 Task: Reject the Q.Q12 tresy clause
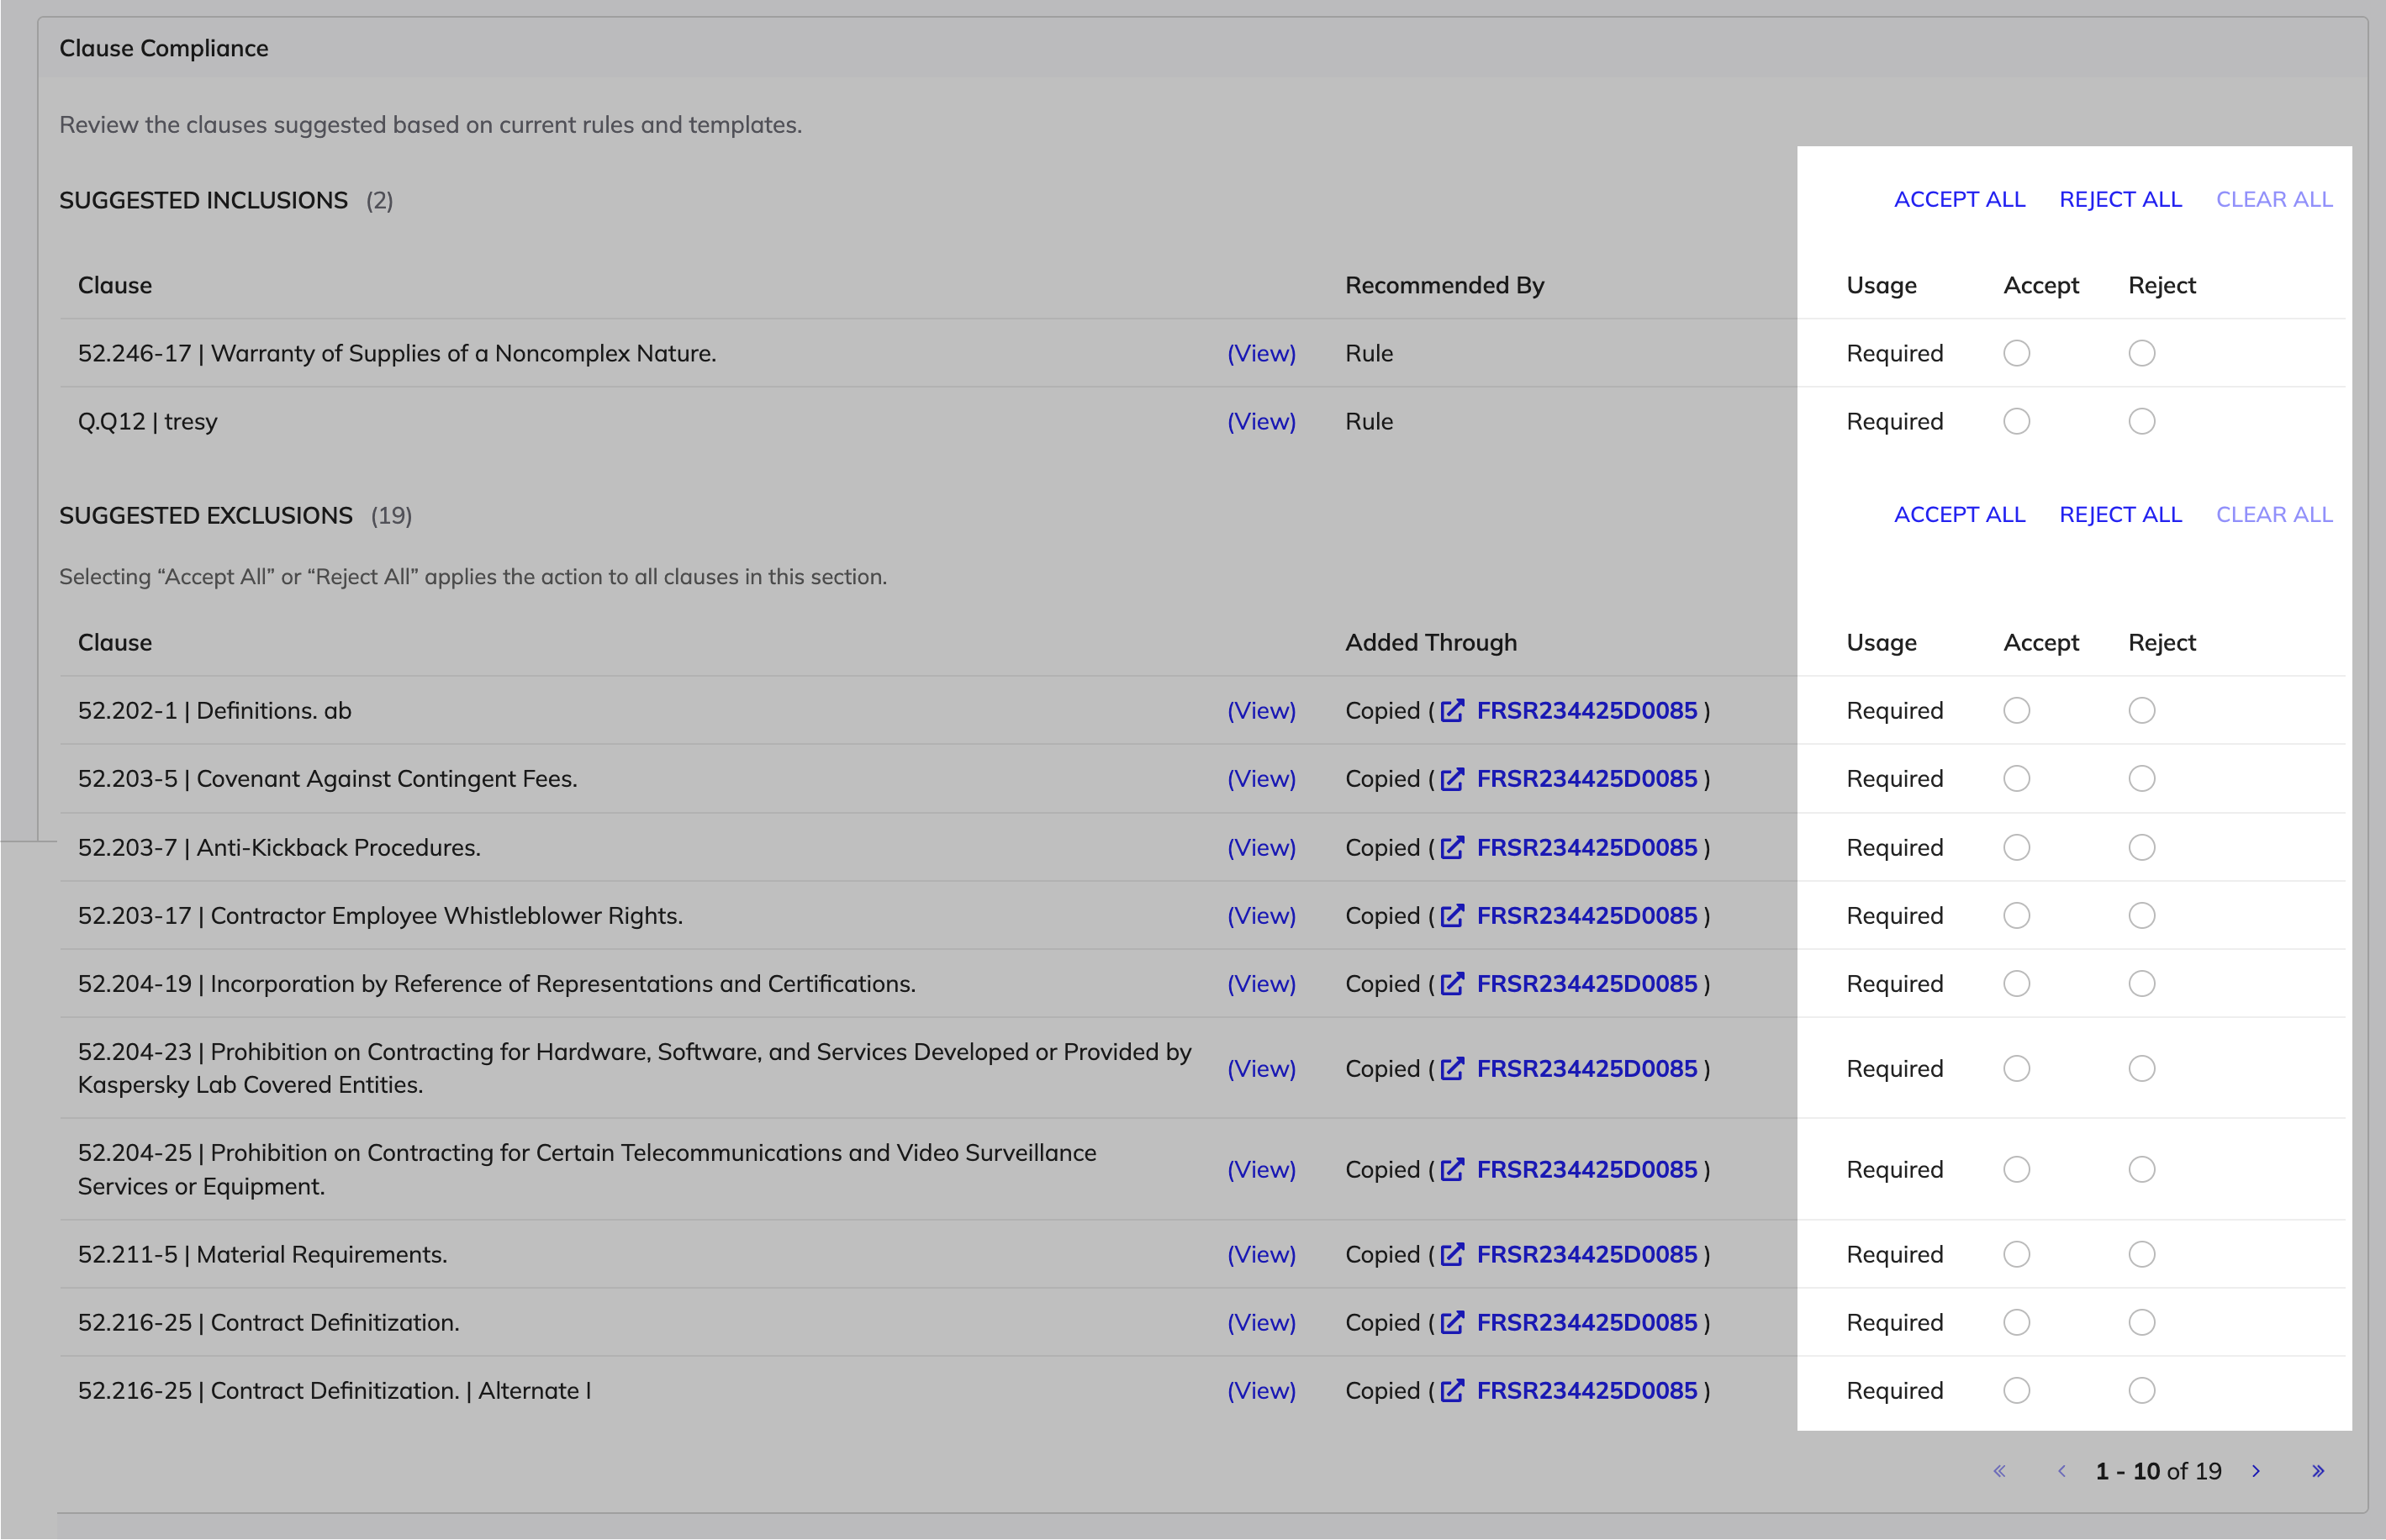pyautogui.click(x=2142, y=422)
